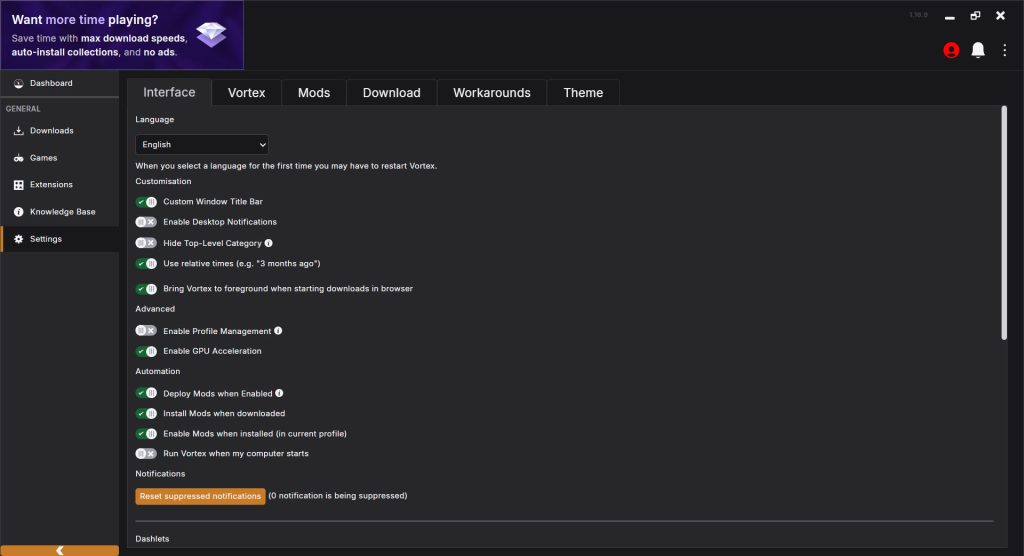Toggle Bring Vortex to foreground setting
Image resolution: width=1024 pixels, height=556 pixels.
pyautogui.click(x=146, y=289)
